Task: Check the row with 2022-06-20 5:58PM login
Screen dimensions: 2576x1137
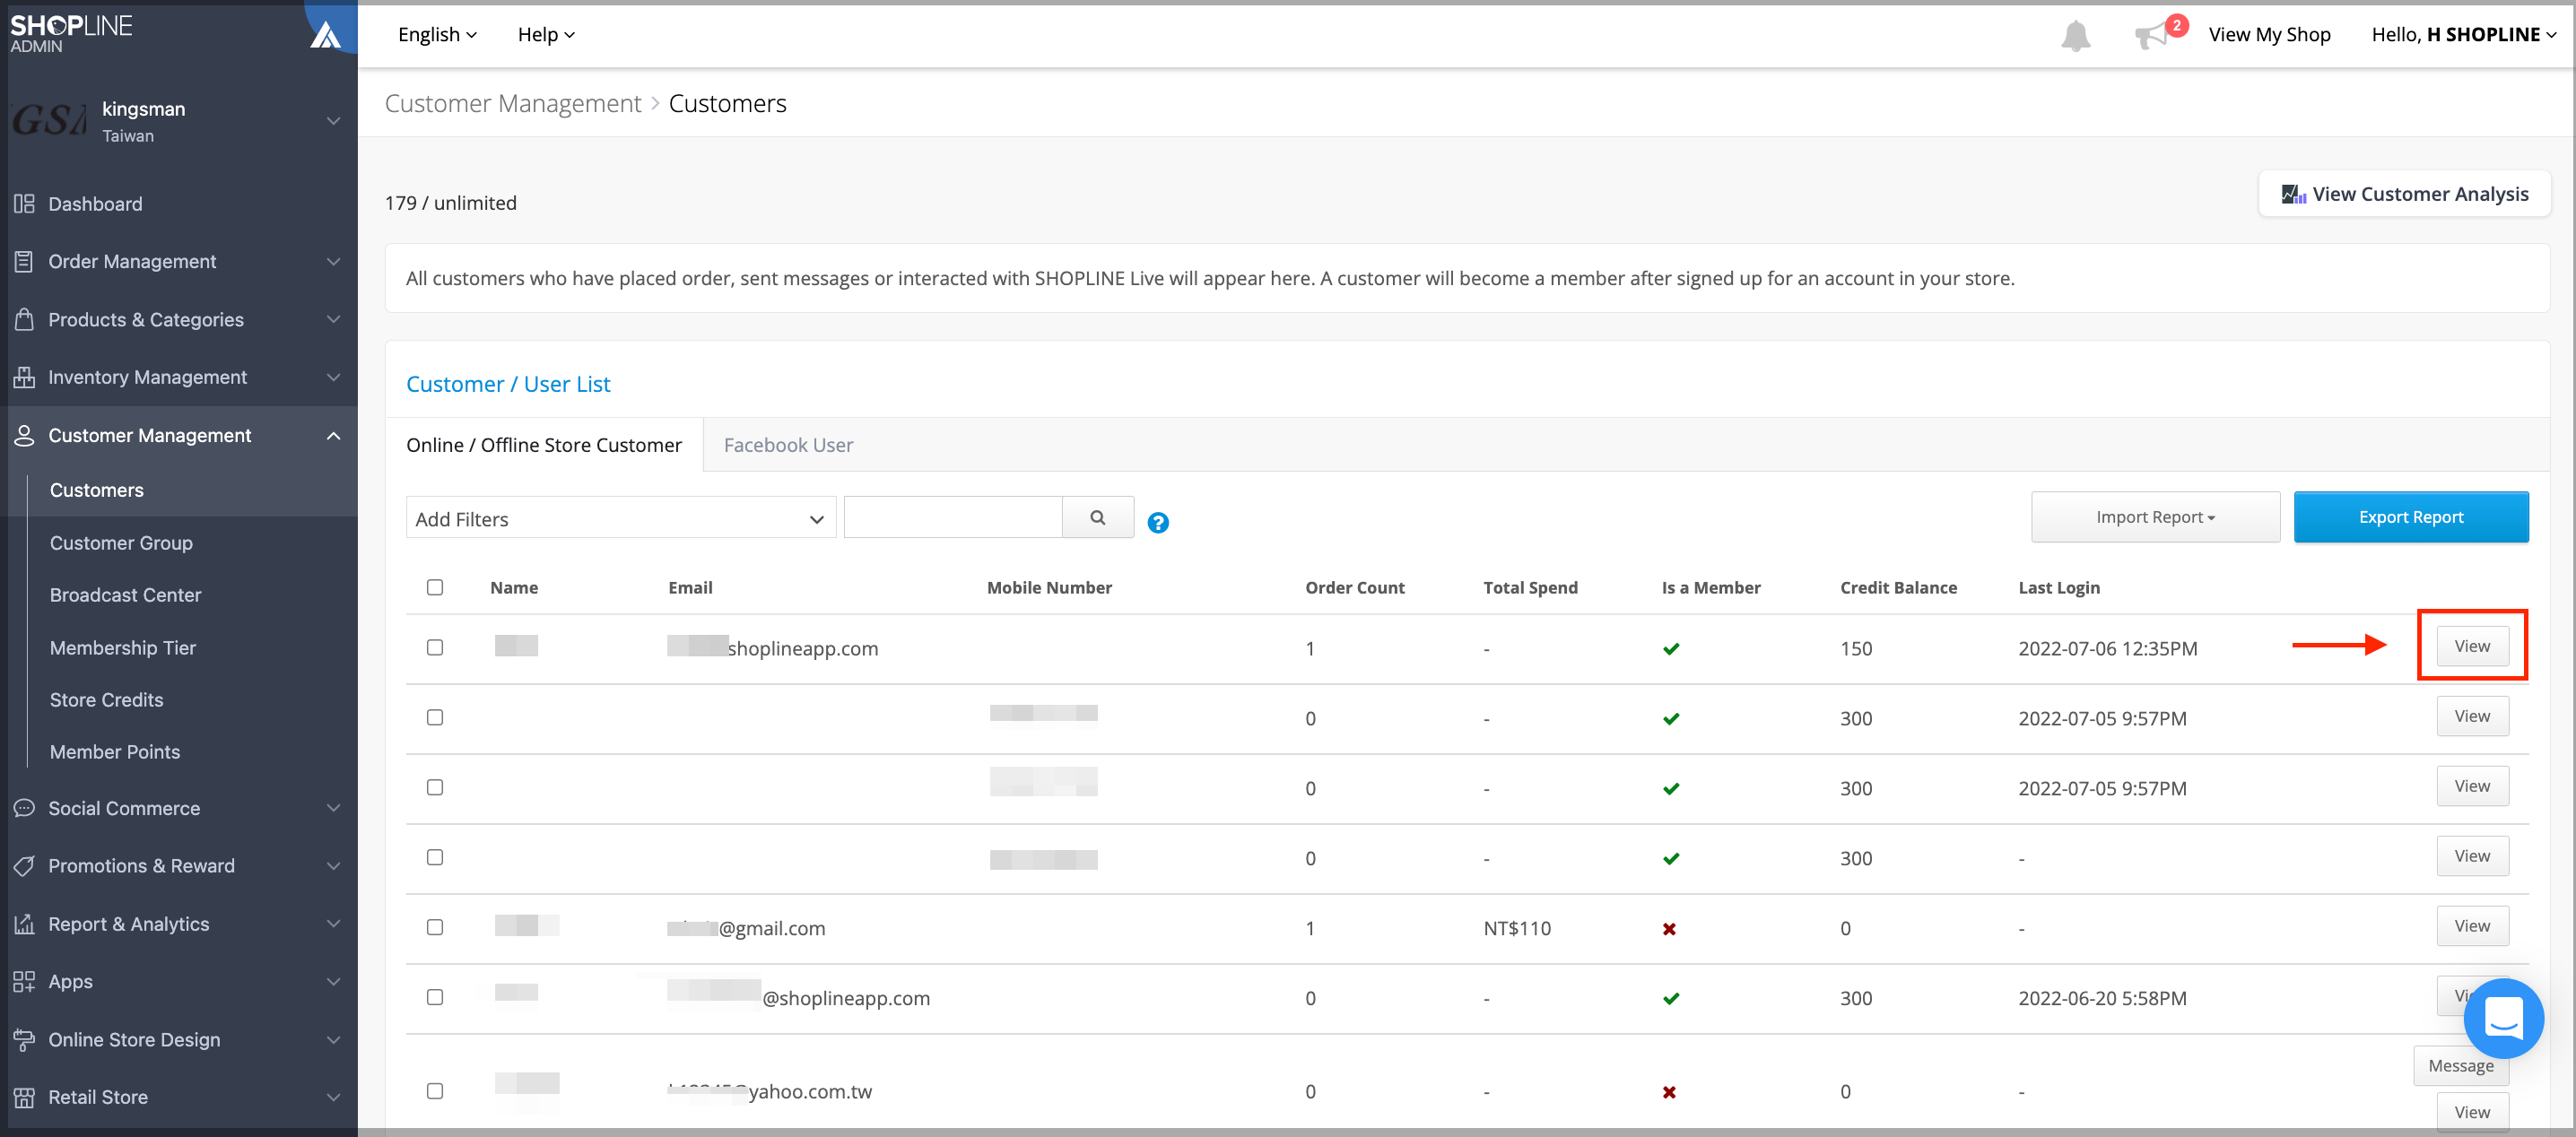Action: 435,997
